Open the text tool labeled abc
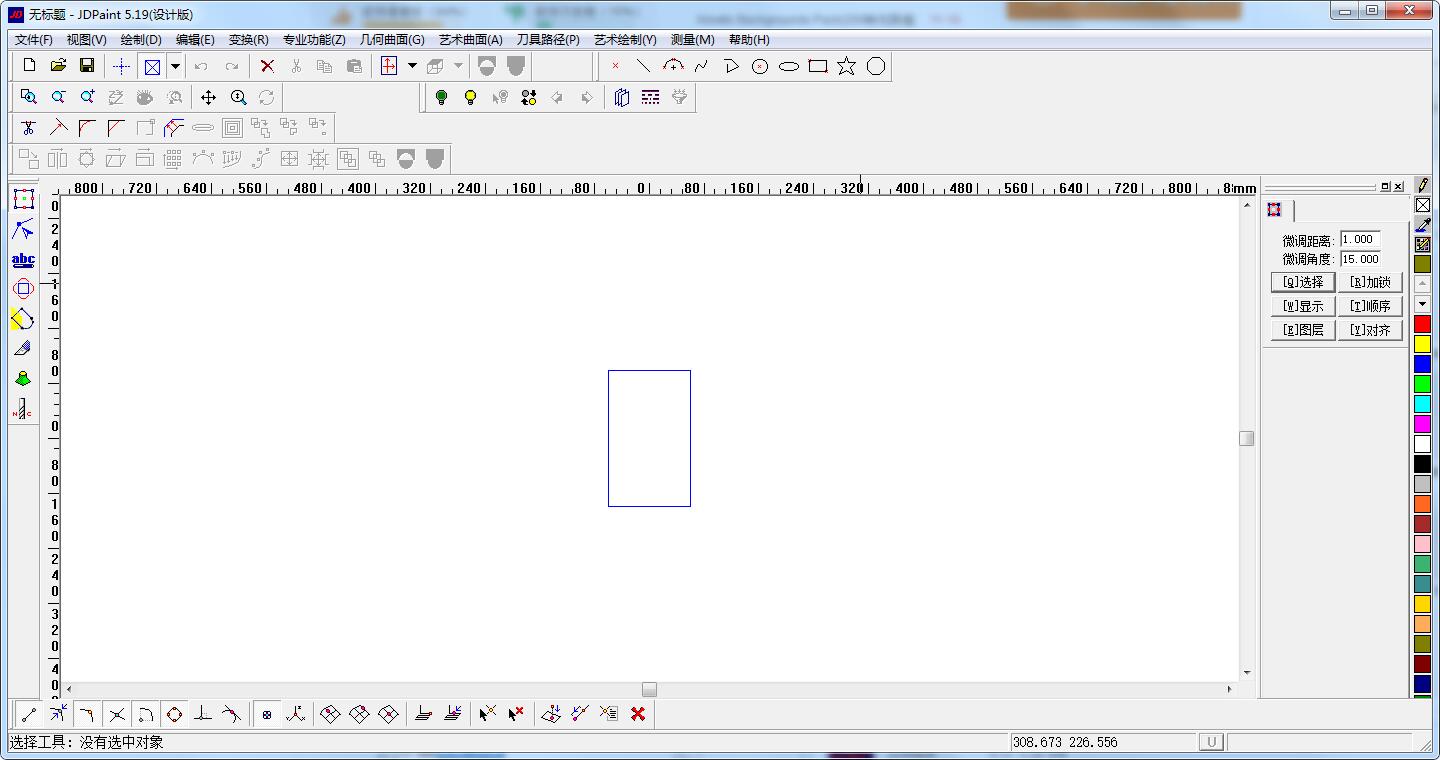This screenshot has height=760, width=1440. (x=23, y=260)
